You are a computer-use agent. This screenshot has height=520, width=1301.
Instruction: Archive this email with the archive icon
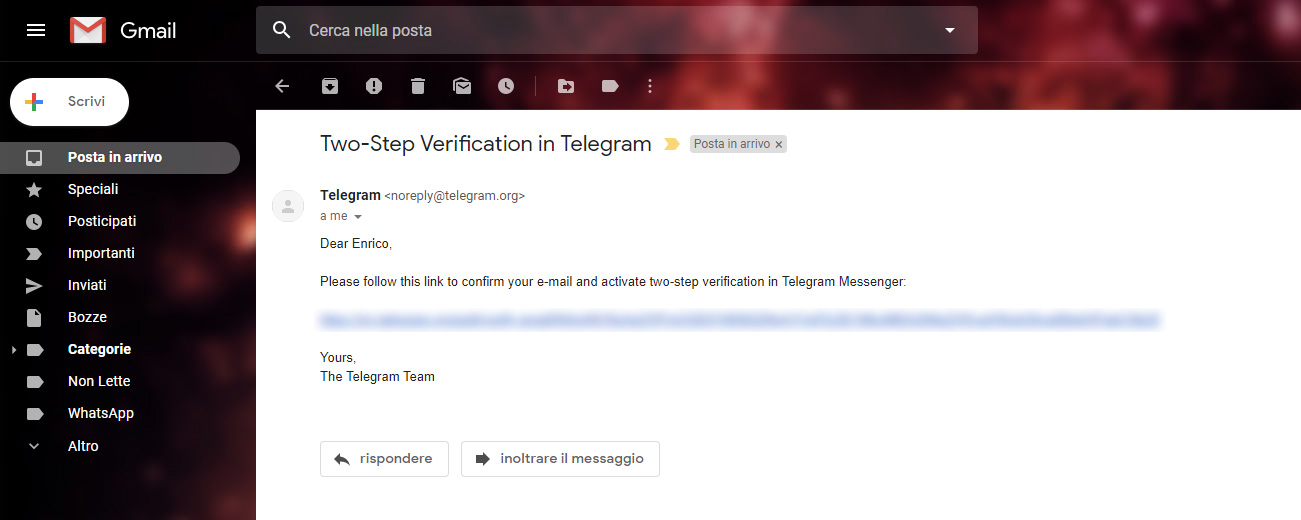(x=330, y=86)
